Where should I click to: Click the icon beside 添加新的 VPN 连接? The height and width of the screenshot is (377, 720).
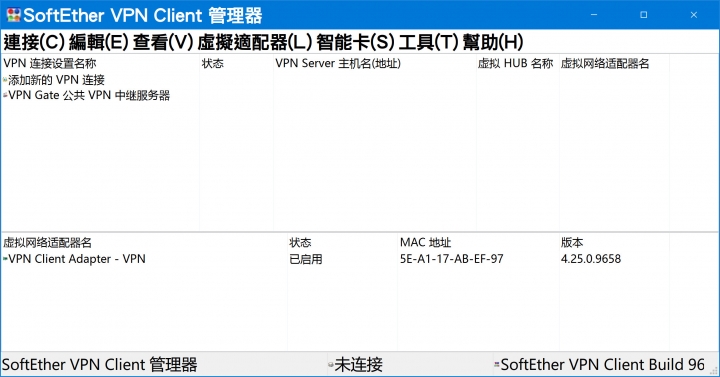(x=5, y=80)
